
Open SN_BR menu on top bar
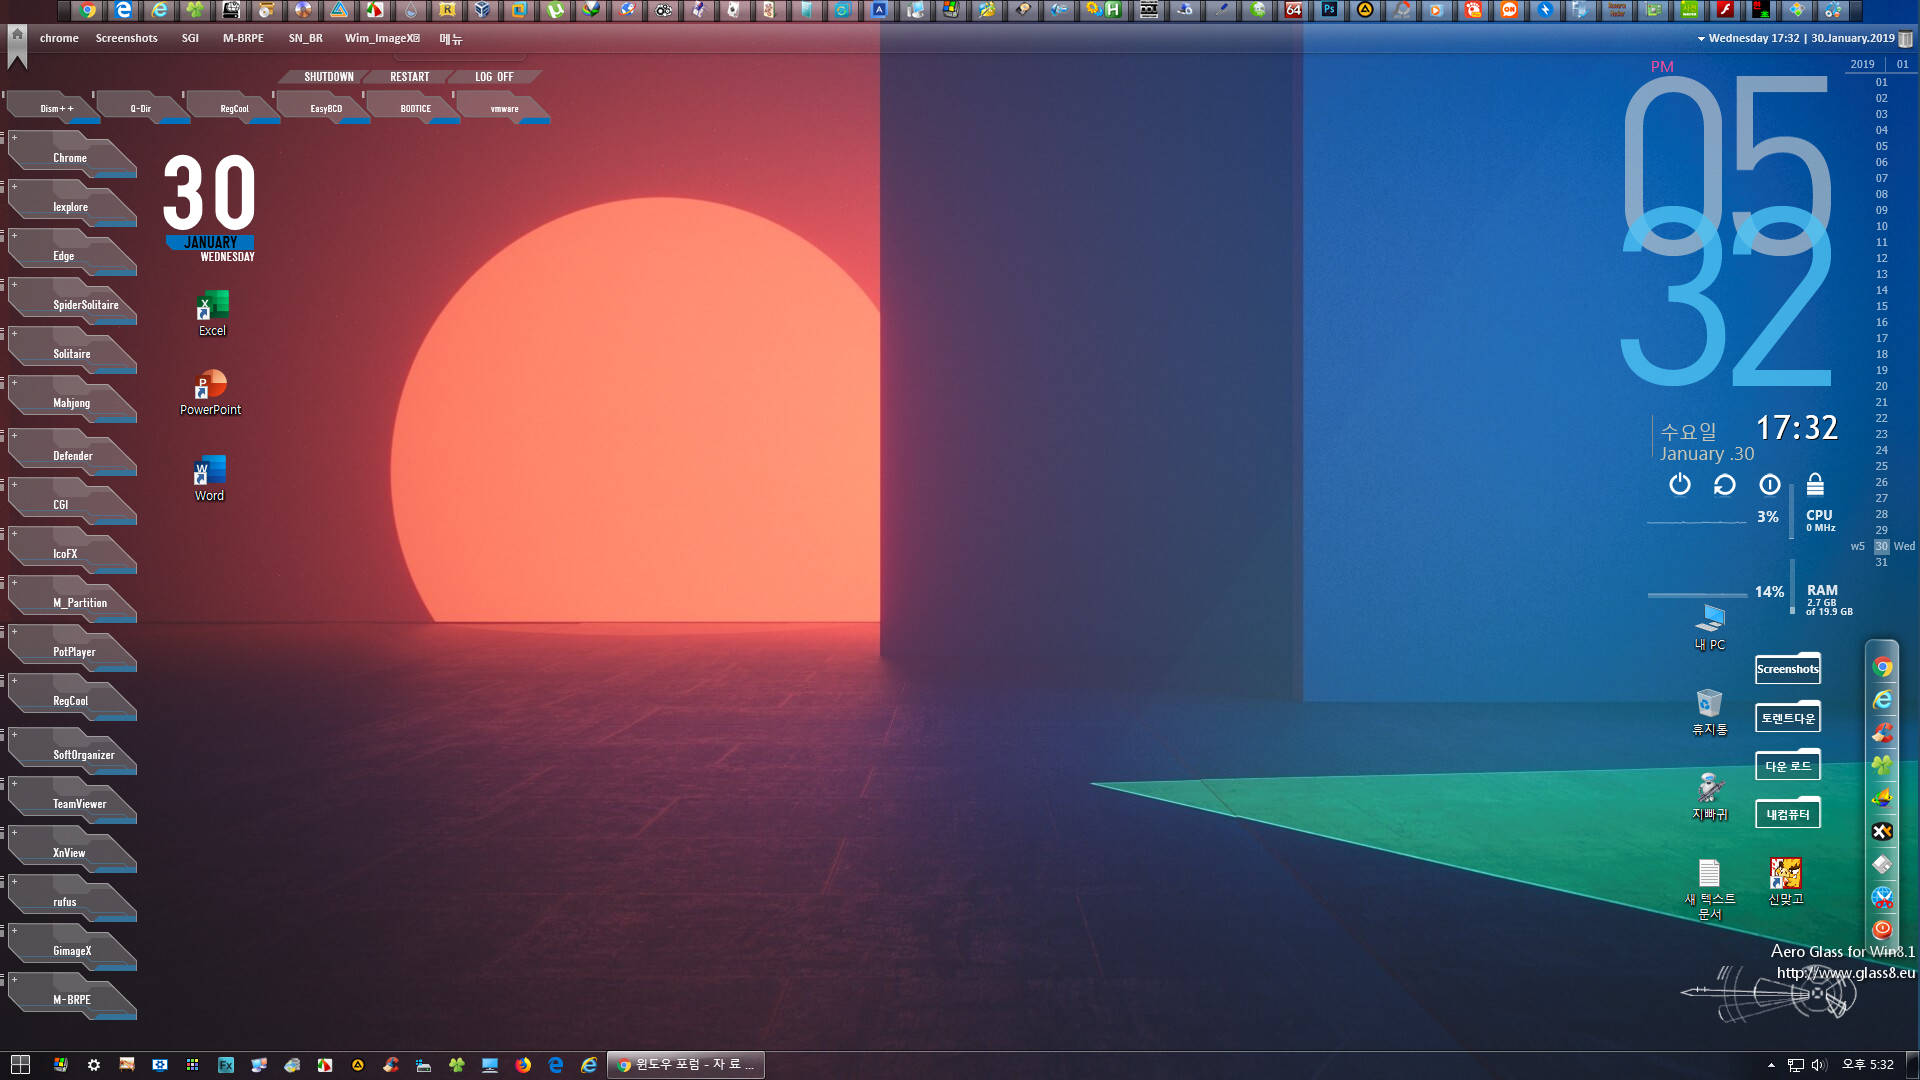pos(305,38)
